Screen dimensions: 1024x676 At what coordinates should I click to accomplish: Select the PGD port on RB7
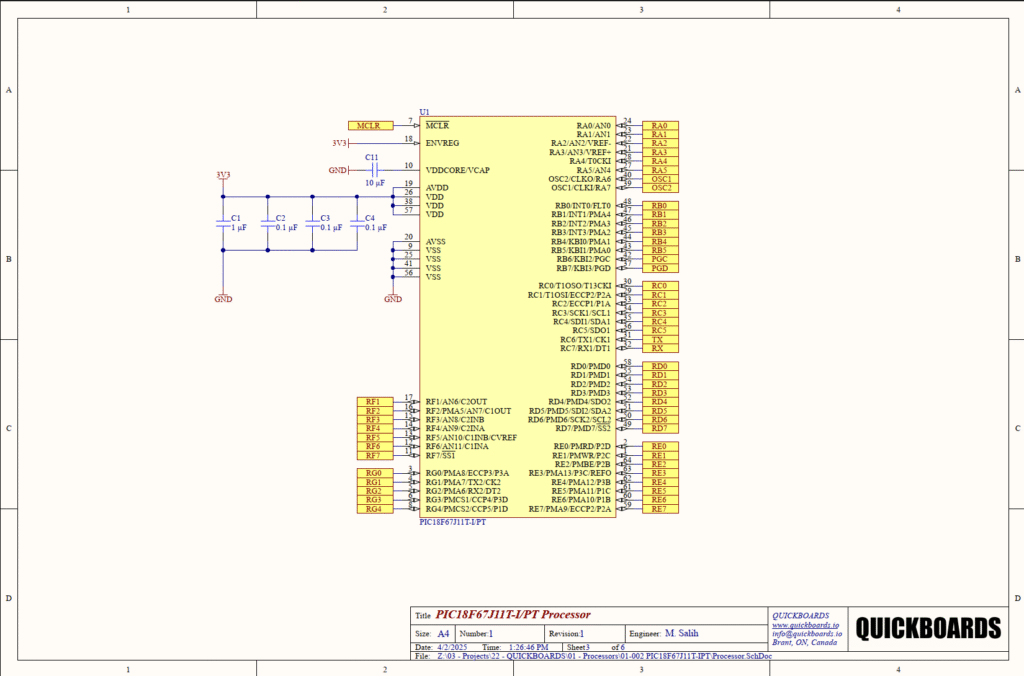660,268
